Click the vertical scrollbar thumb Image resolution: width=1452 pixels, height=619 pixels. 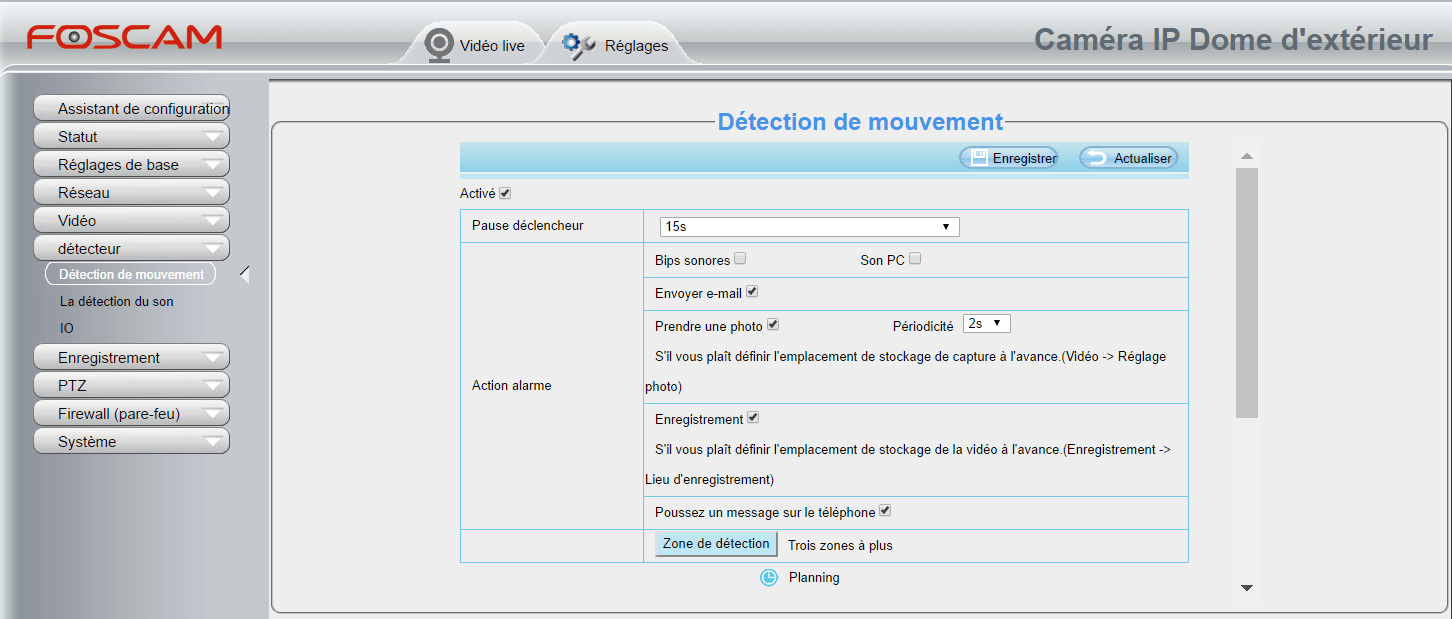point(1247,292)
